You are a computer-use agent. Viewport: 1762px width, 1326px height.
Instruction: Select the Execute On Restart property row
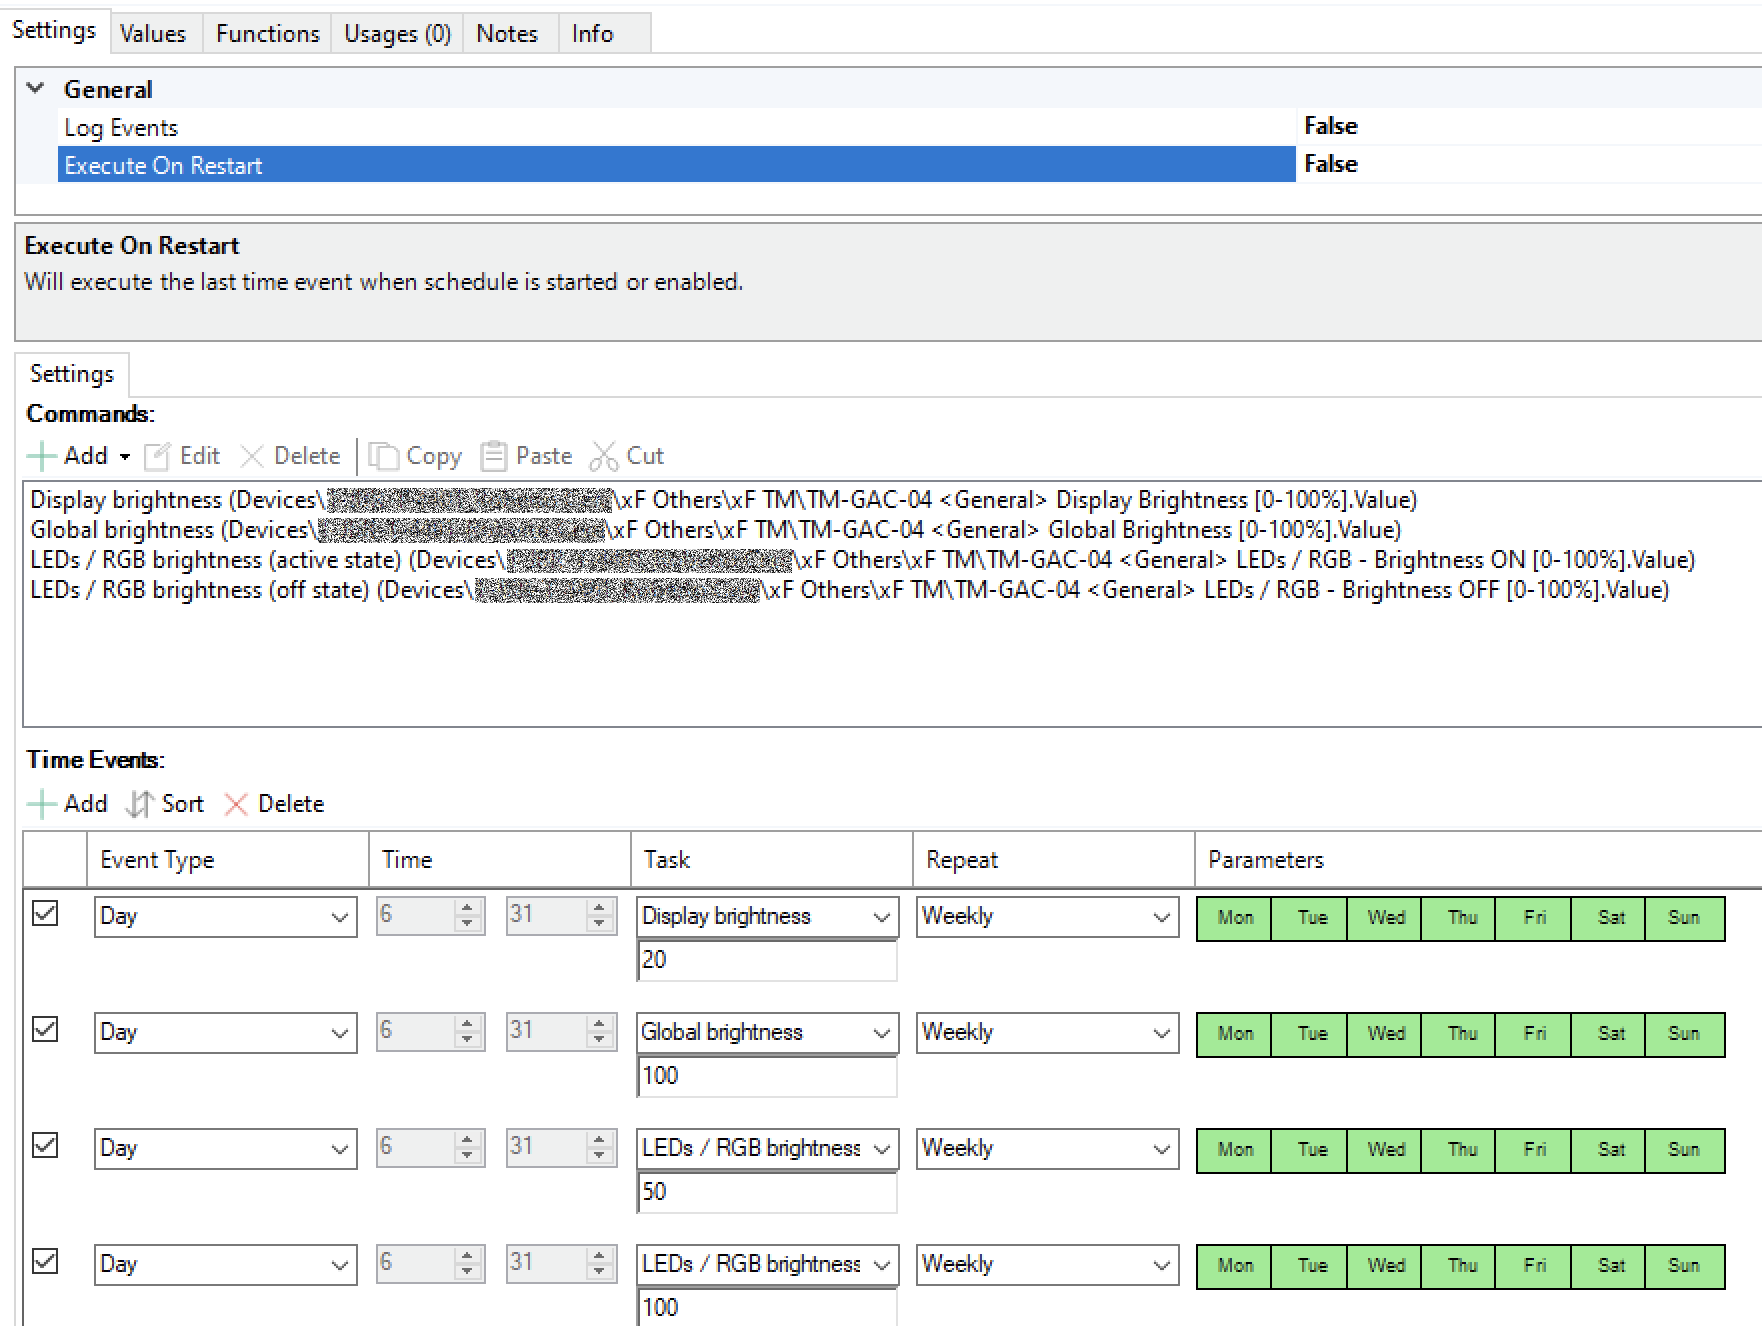point(908,165)
